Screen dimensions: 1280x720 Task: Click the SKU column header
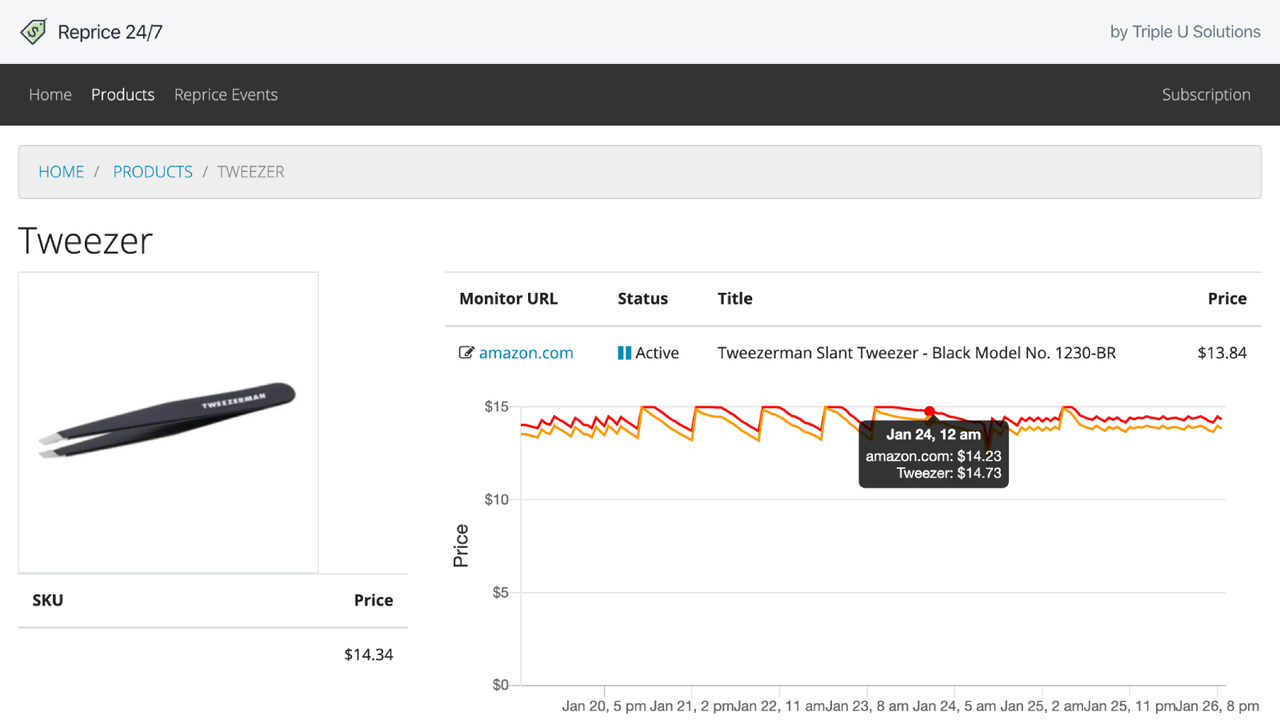point(48,600)
